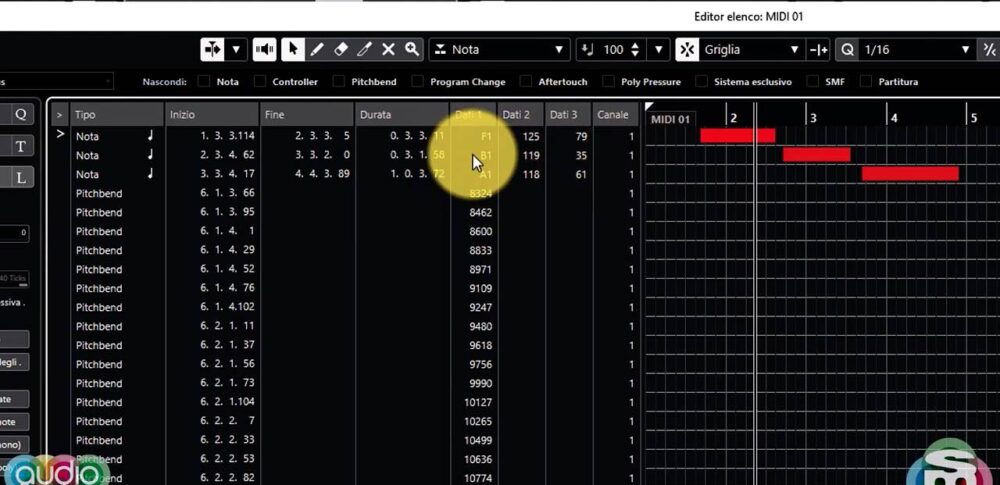Check the Program Change hide checkbox

click(x=418, y=82)
